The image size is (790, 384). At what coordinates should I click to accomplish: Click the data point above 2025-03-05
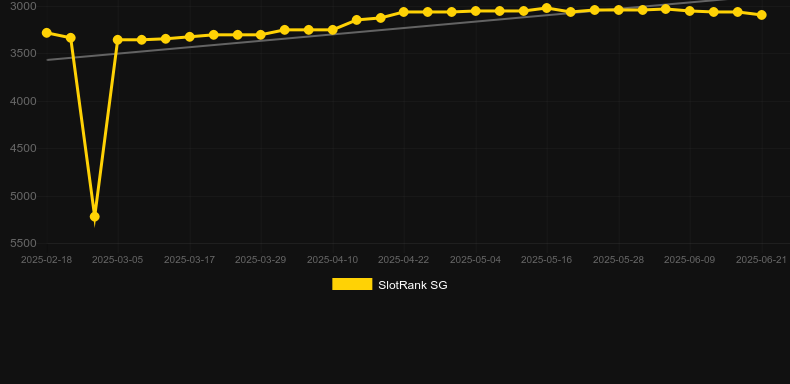point(118,40)
